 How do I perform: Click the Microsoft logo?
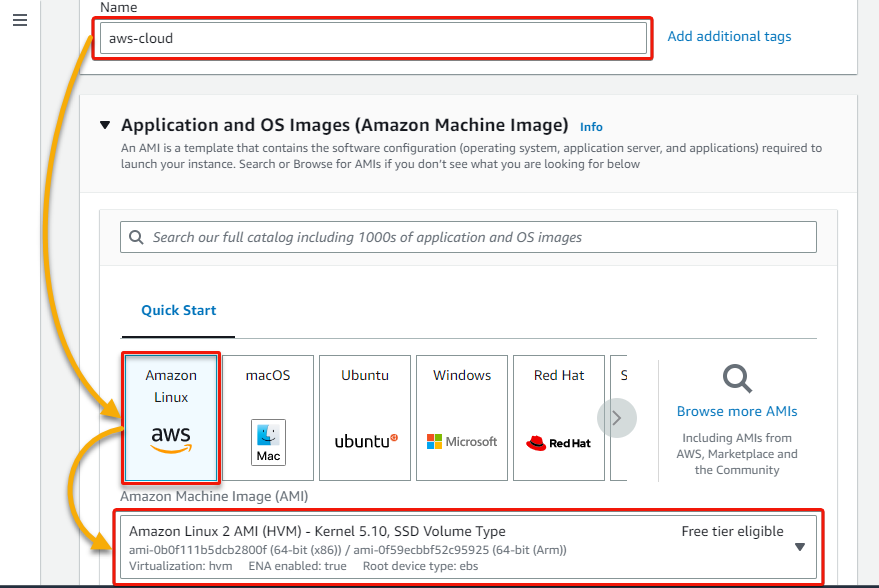[462, 442]
